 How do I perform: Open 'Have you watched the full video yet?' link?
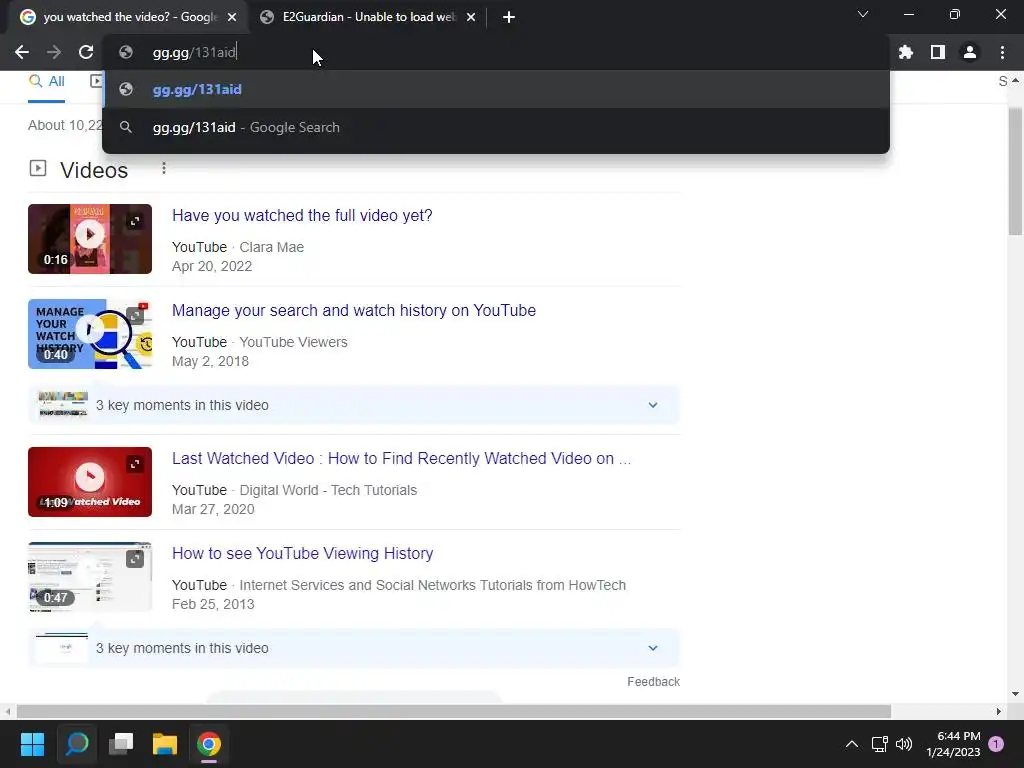tap(302, 216)
